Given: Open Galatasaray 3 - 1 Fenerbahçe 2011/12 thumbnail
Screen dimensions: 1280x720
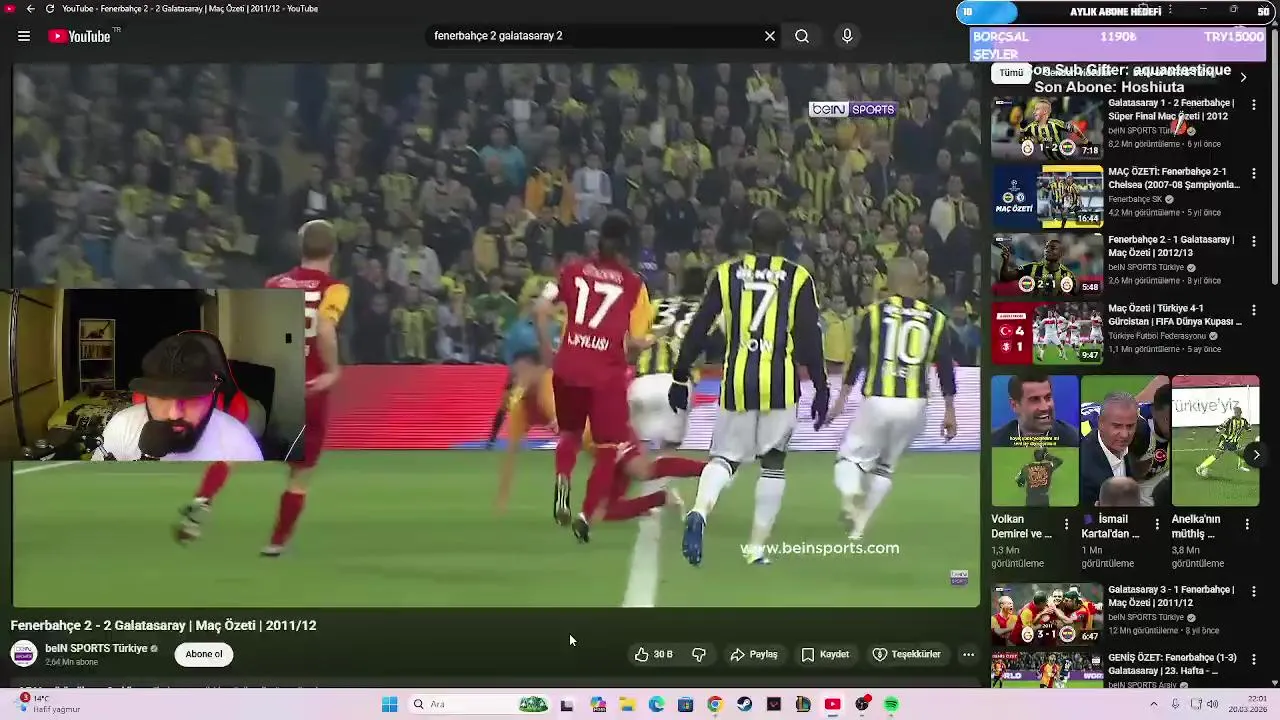Looking at the screenshot, I should pyautogui.click(x=1047, y=614).
